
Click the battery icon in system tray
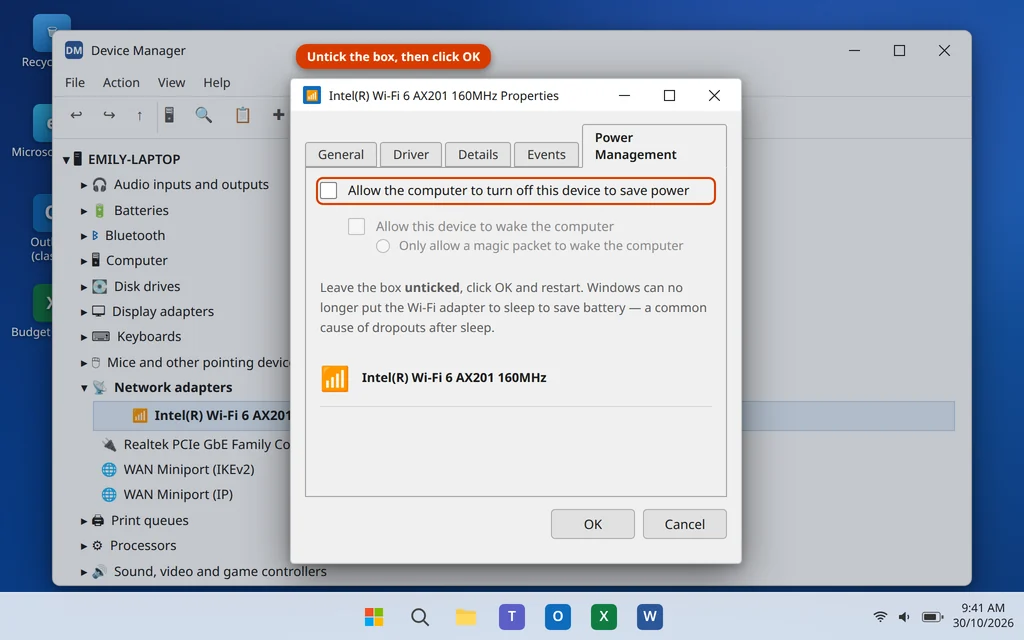(933, 616)
